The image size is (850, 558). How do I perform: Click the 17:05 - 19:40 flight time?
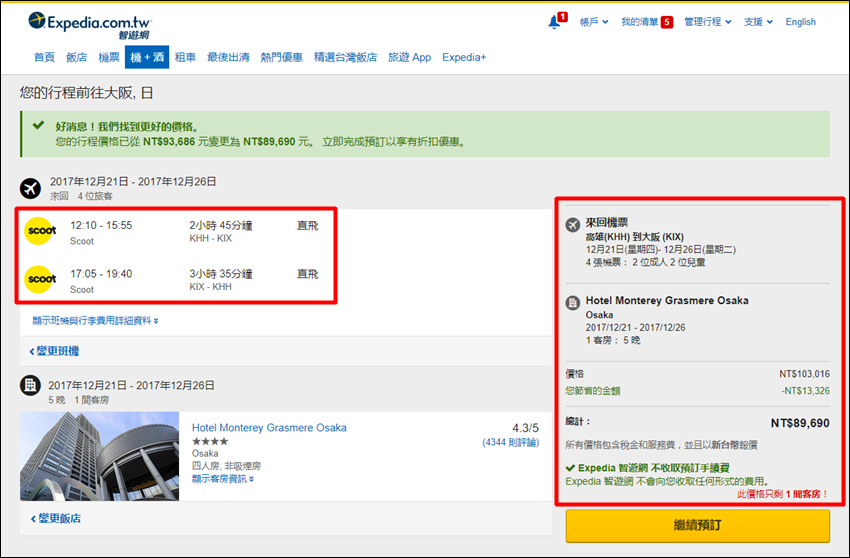click(x=101, y=274)
